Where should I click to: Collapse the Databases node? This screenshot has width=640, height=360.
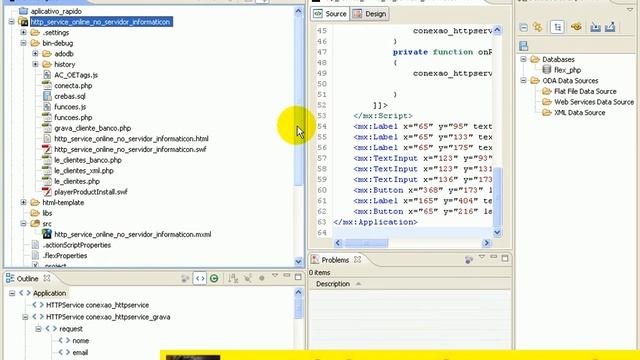[523, 60]
